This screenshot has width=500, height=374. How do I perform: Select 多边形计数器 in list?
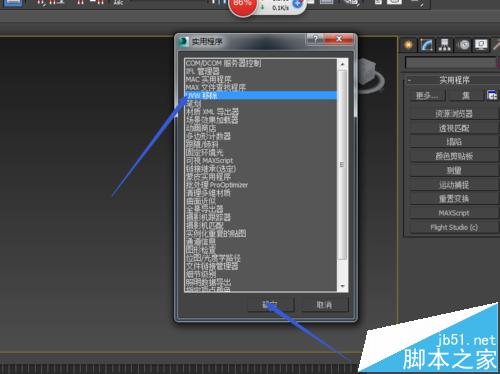pos(261,136)
